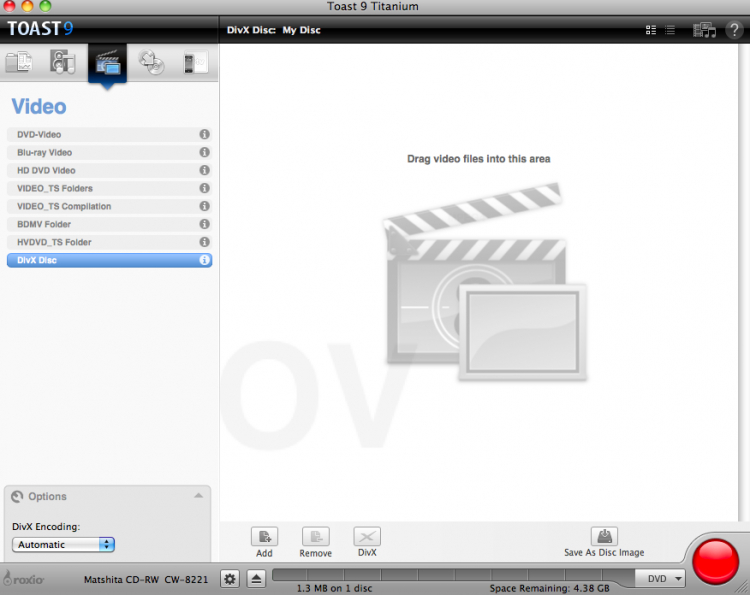Open Toast help
750x595 pixels.
coord(734,30)
